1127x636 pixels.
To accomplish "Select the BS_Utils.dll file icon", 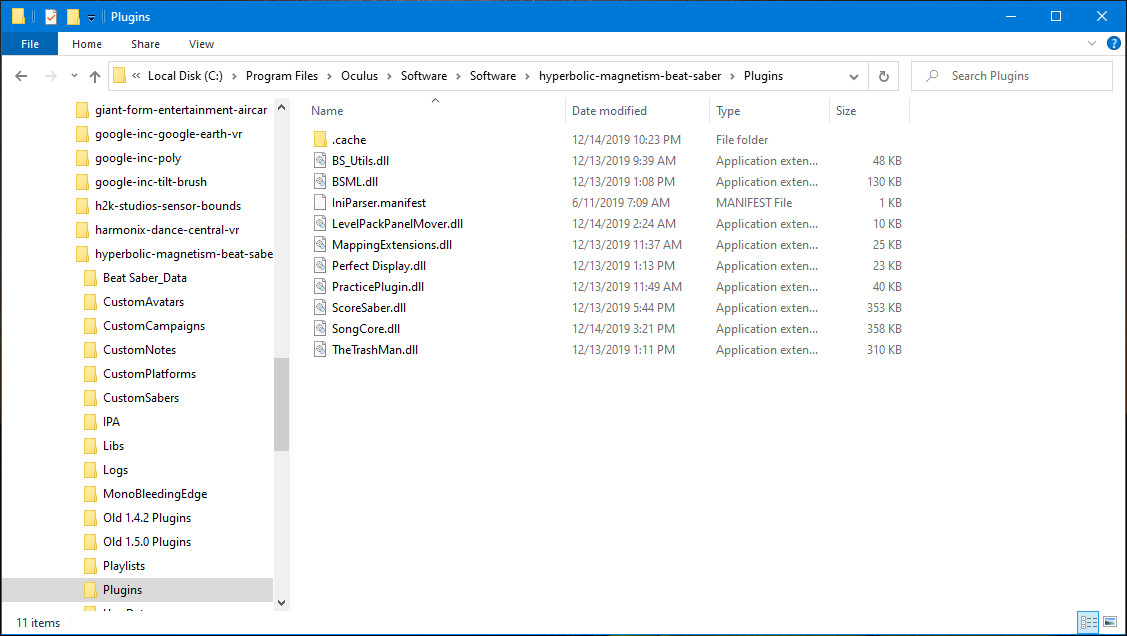I will [x=320, y=160].
